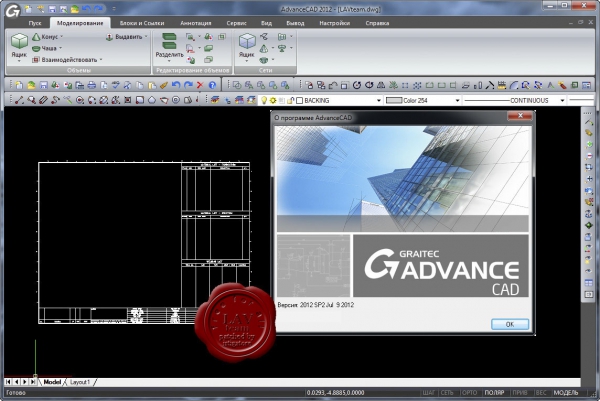Toggle ОРТО mode in the status bar
This screenshot has width=600, height=401.
point(469,393)
